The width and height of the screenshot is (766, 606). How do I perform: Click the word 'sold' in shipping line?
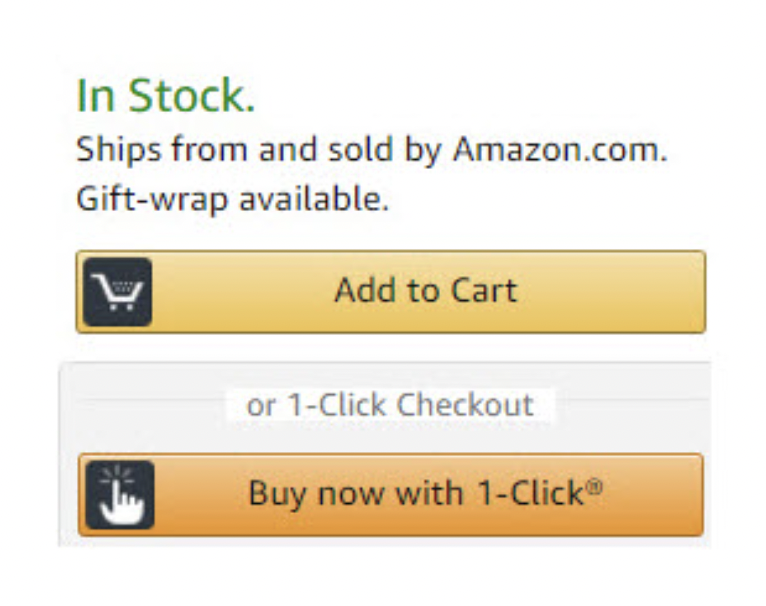361,149
